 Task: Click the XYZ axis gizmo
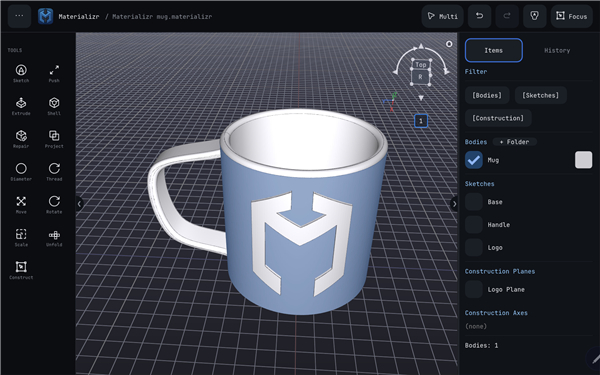(x=391, y=102)
